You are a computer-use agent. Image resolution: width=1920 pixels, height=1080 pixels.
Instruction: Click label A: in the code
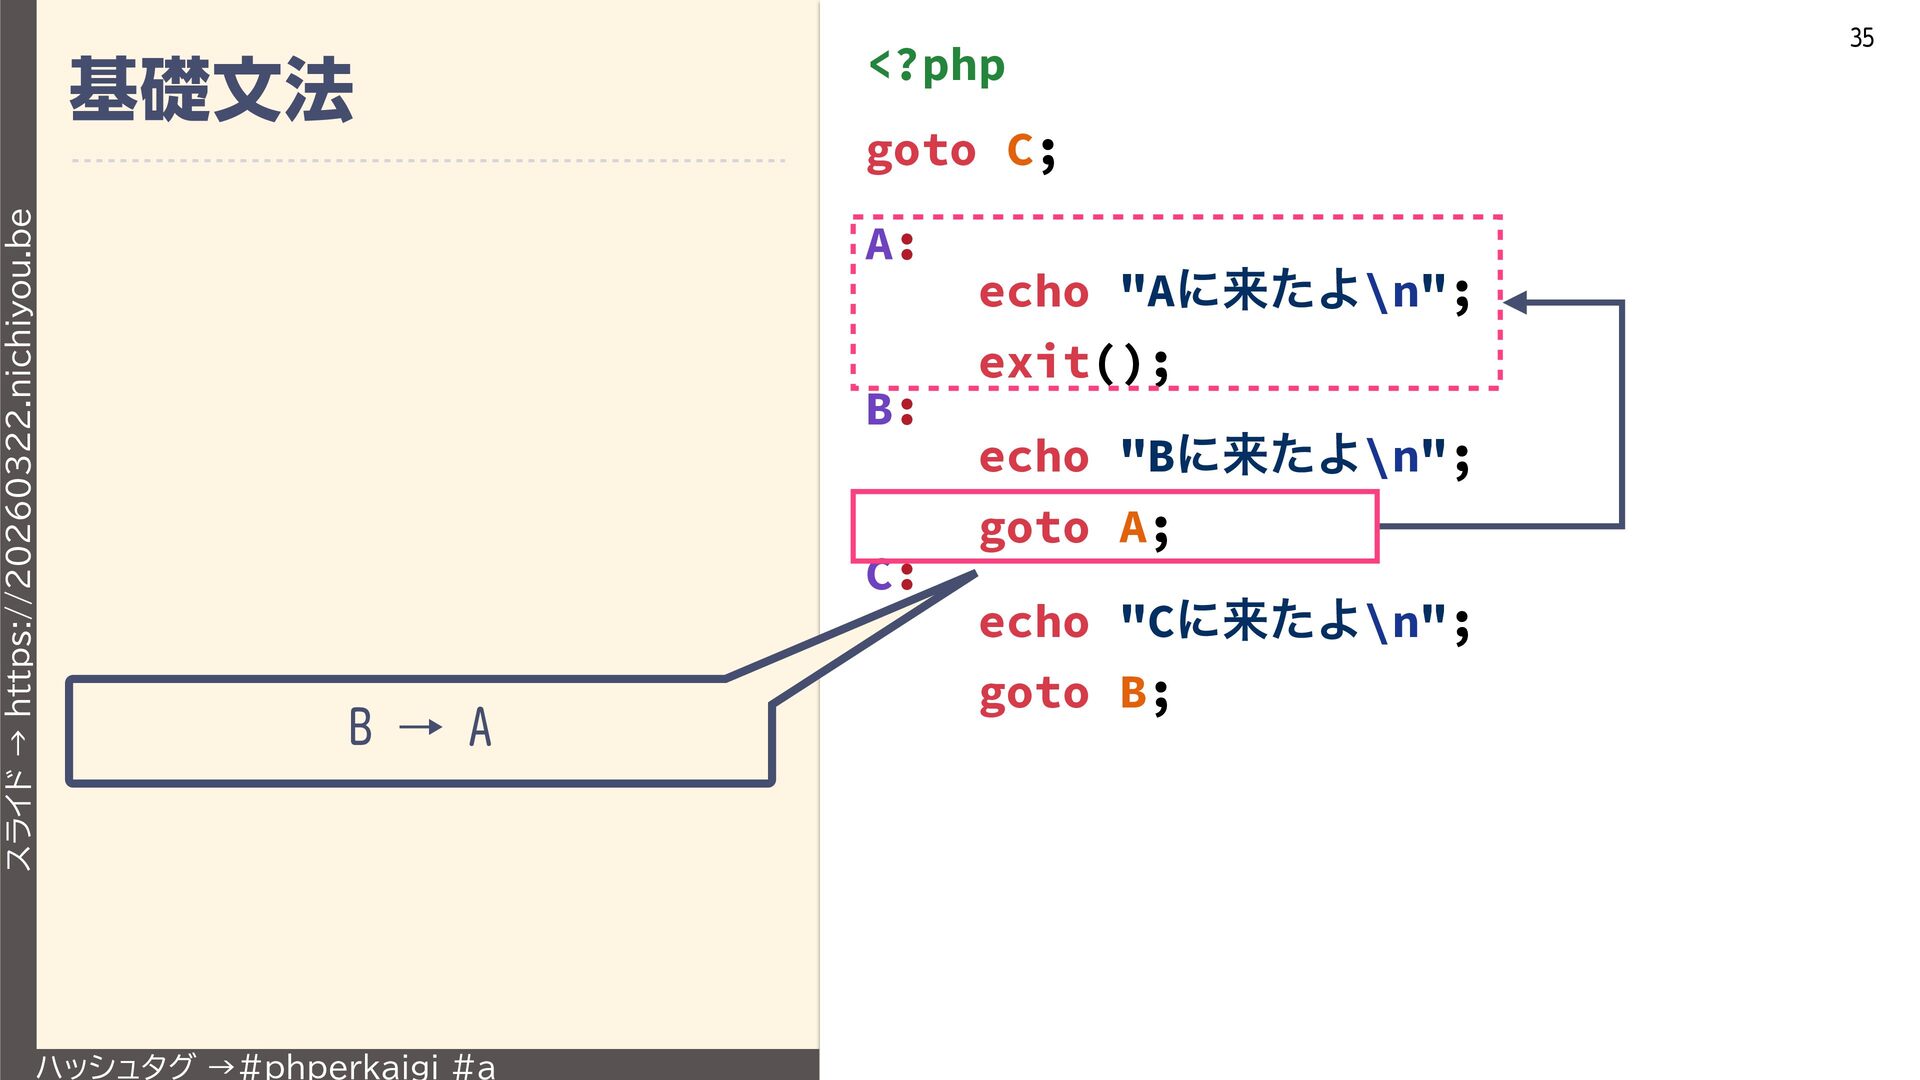click(x=889, y=245)
